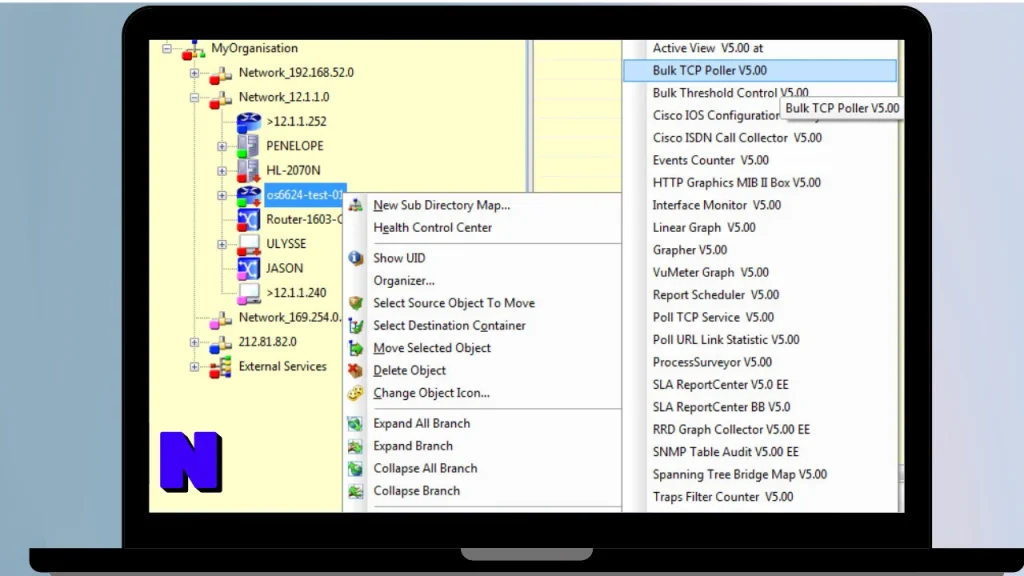This screenshot has width=1024, height=576.
Task: Click the PENELOPE server icon
Action: tap(248, 146)
